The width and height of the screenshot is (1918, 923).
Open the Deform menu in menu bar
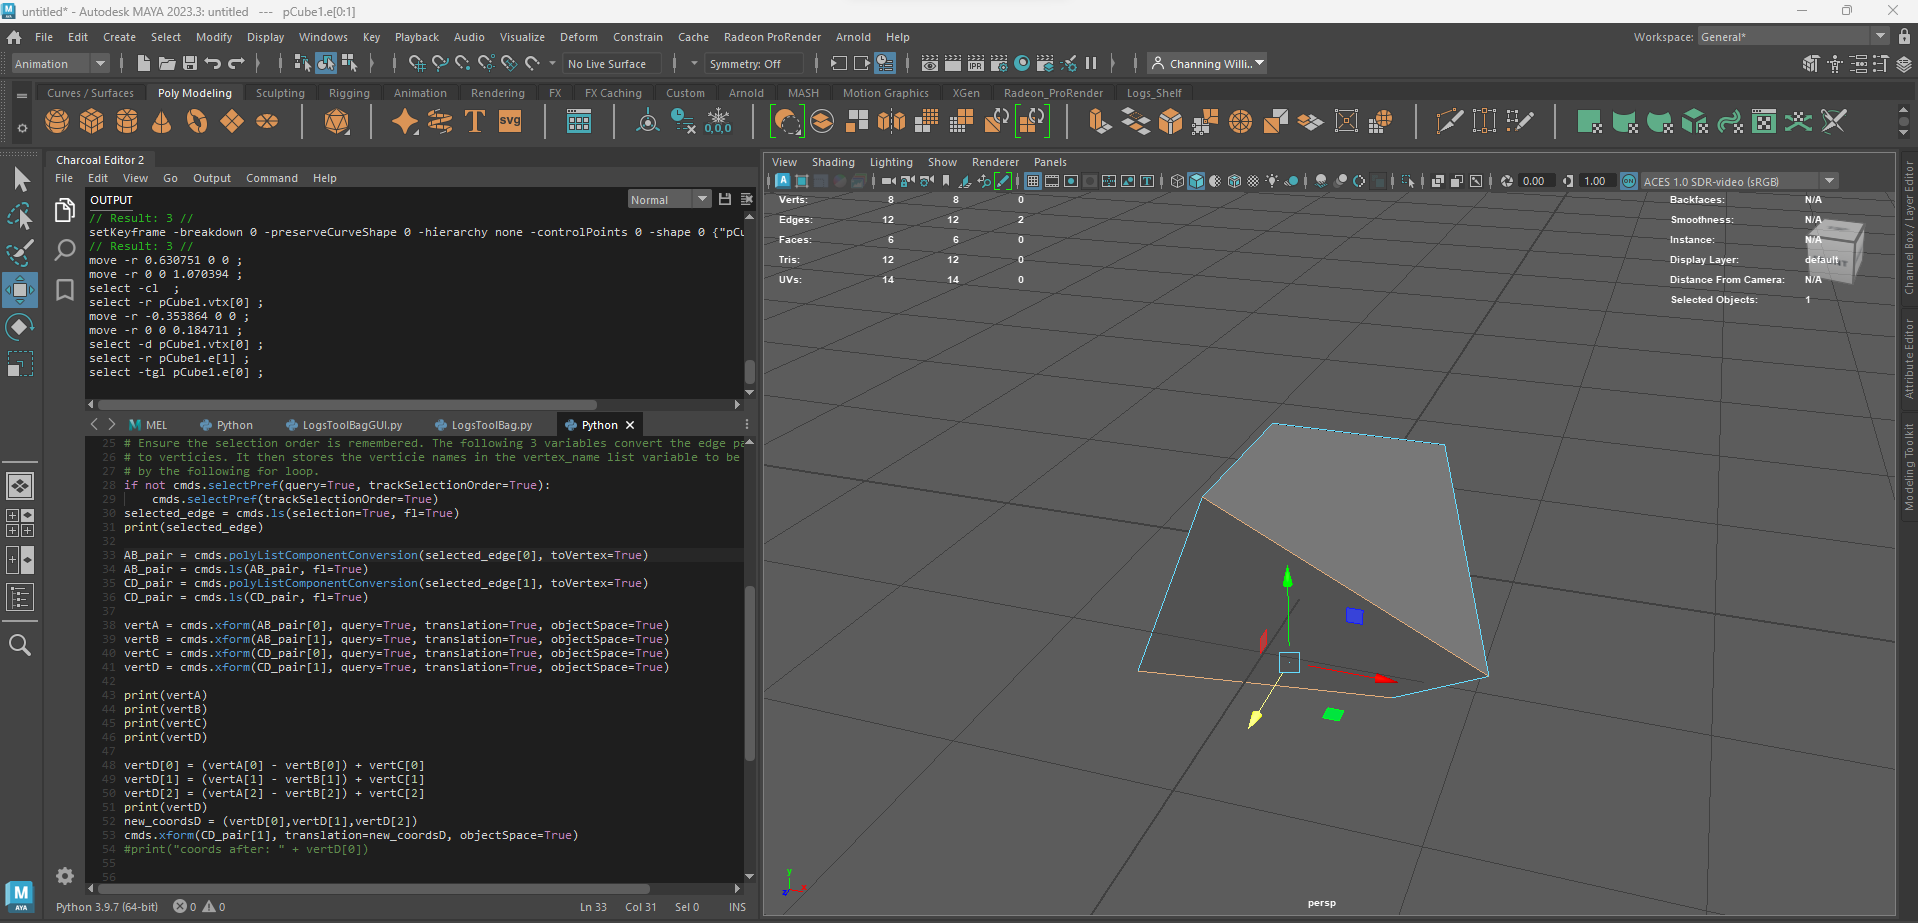pos(578,37)
